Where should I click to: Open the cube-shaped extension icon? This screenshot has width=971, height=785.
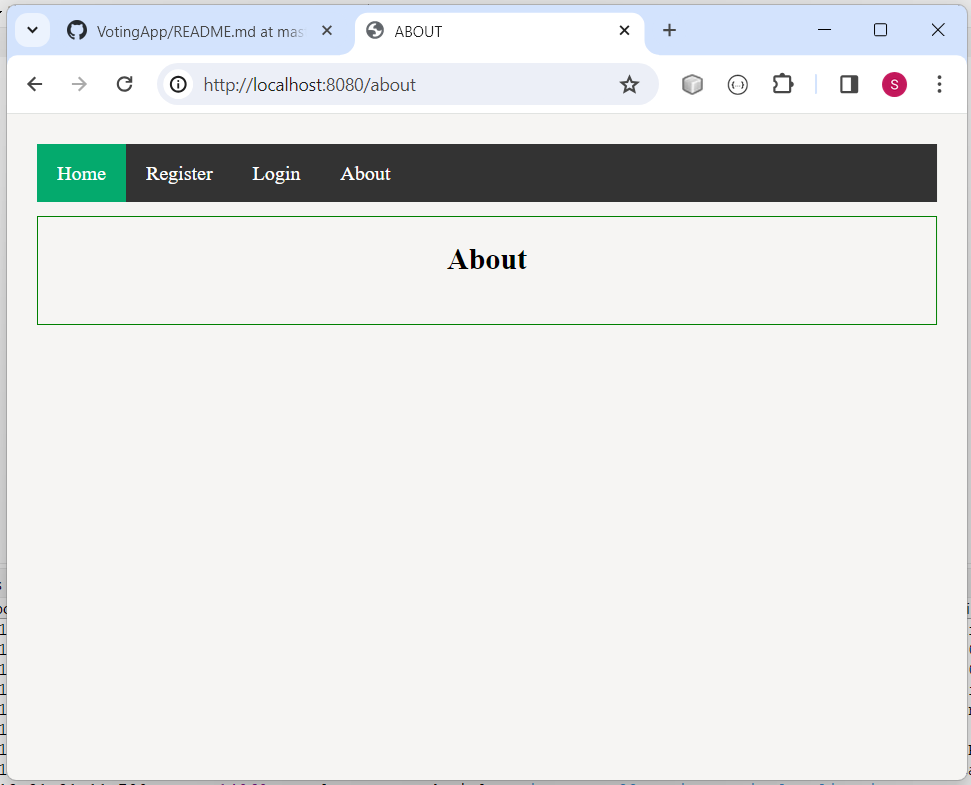692,84
